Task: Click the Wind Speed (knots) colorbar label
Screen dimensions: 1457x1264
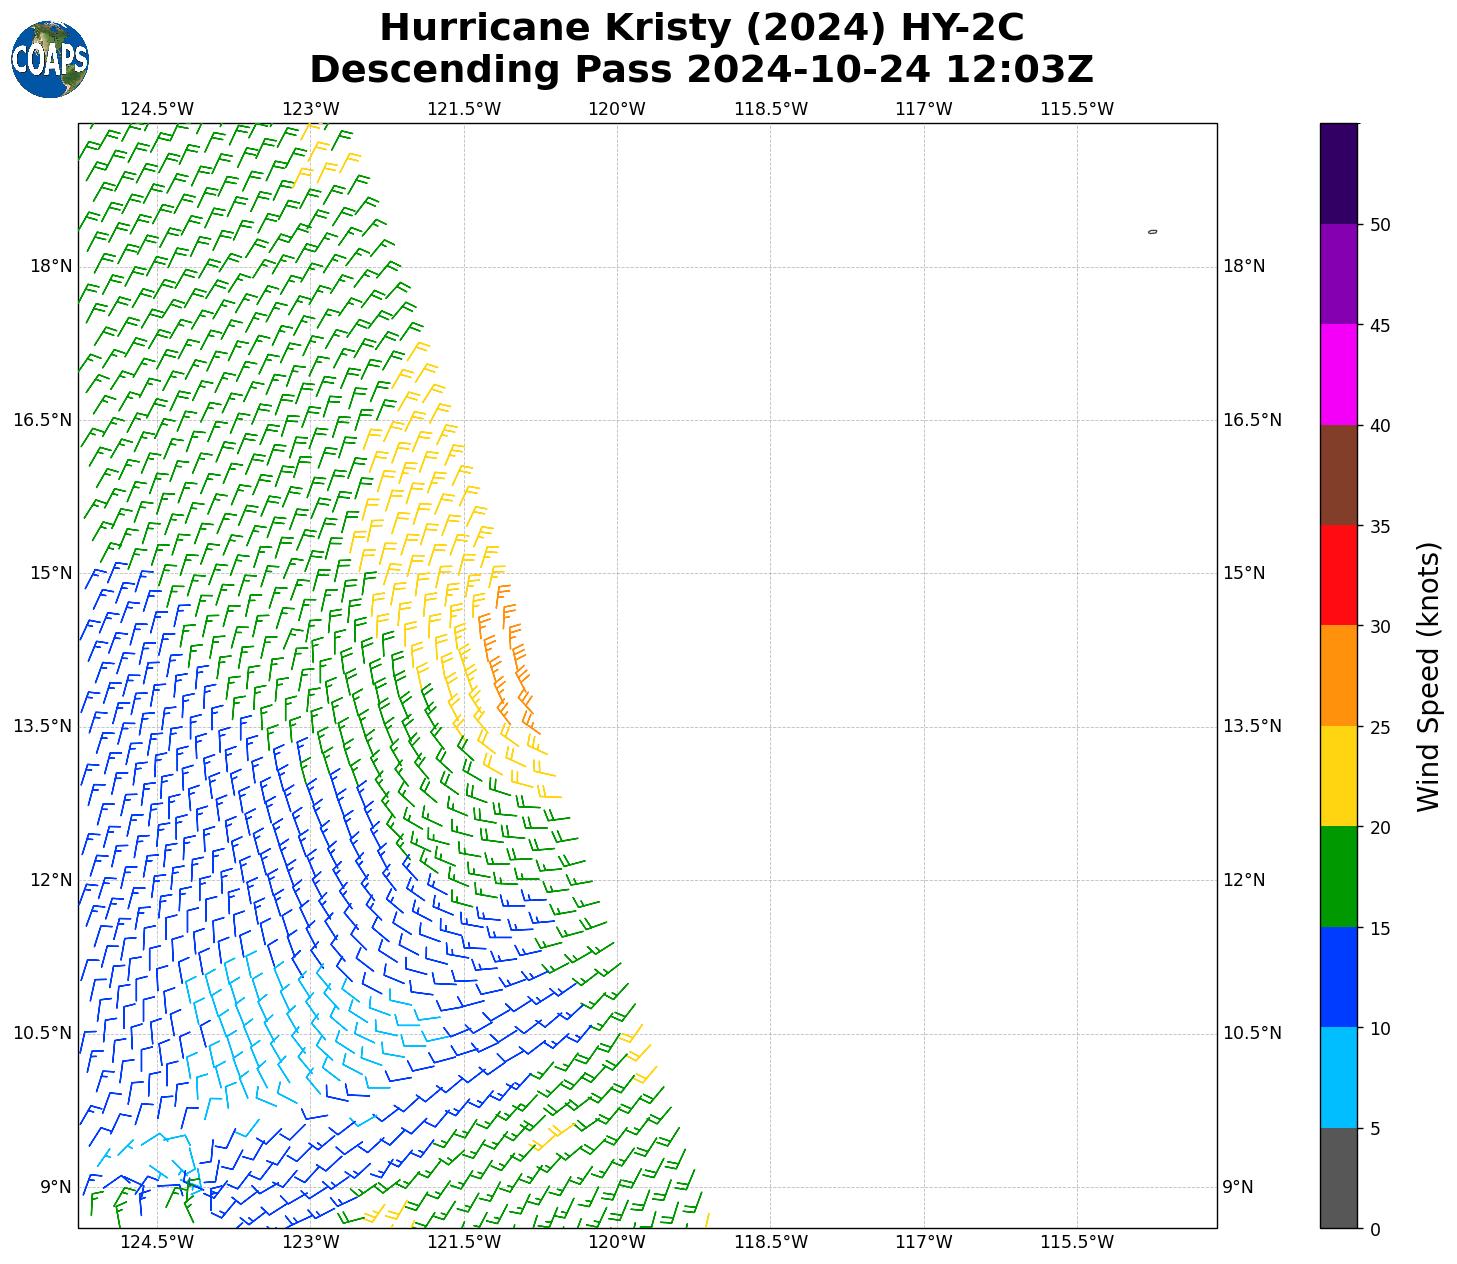Action: pyautogui.click(x=1429, y=677)
